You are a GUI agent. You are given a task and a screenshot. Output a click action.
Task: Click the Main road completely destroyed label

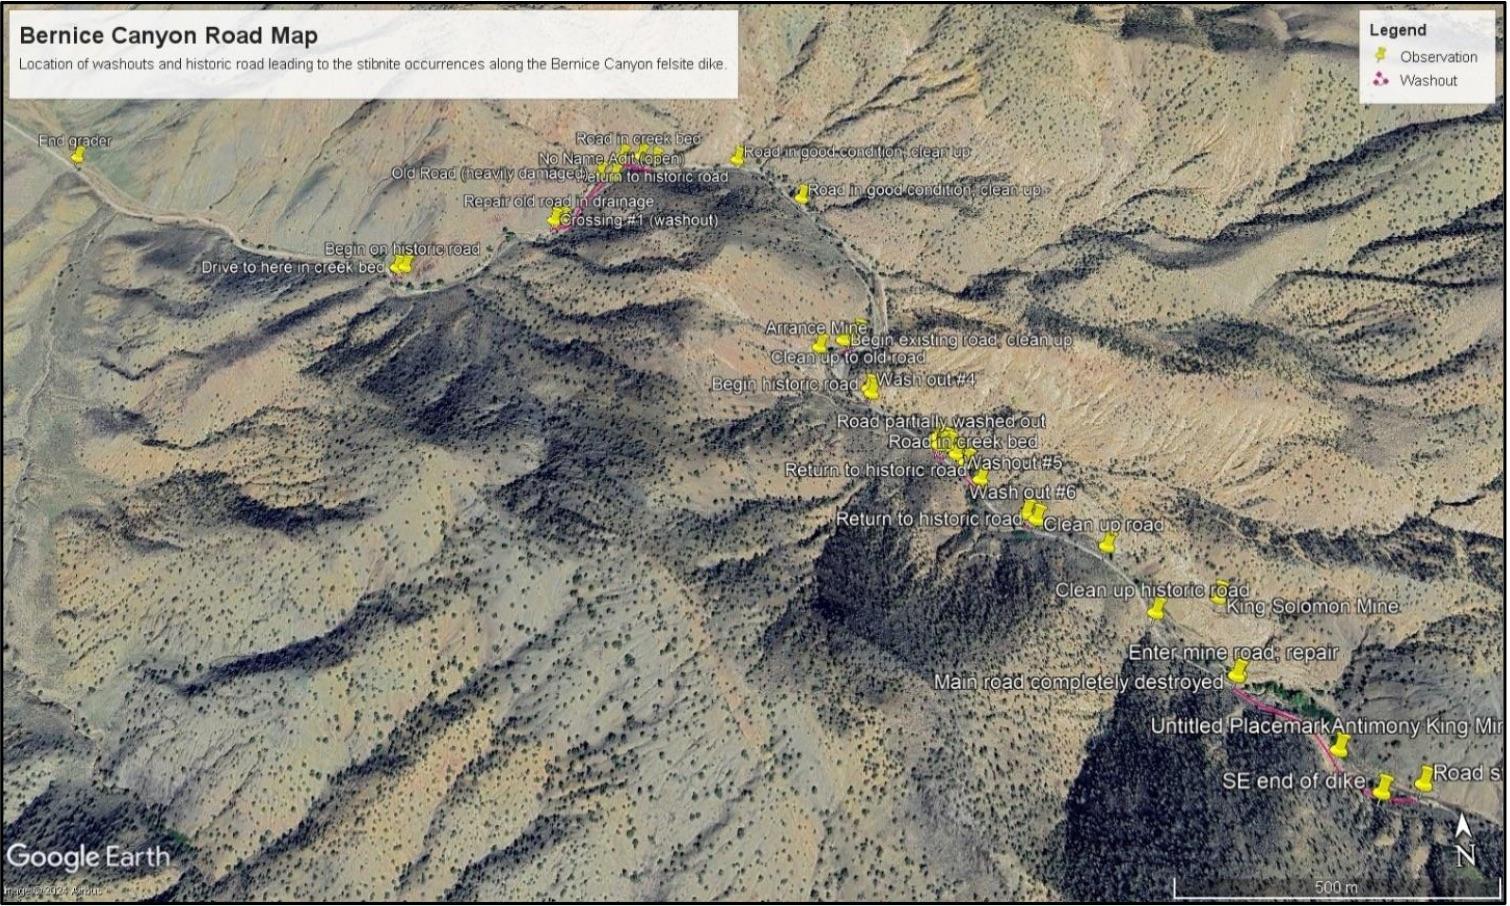[1078, 682]
